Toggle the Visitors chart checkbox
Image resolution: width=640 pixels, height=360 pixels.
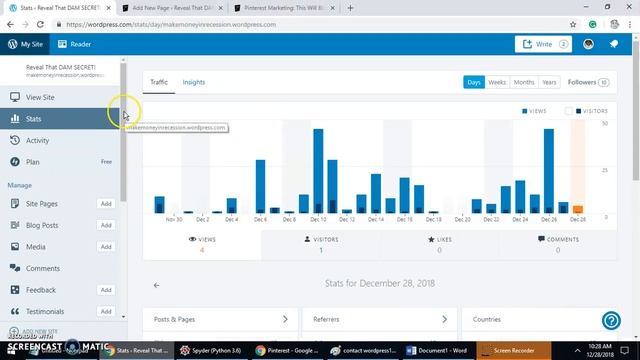coord(569,111)
